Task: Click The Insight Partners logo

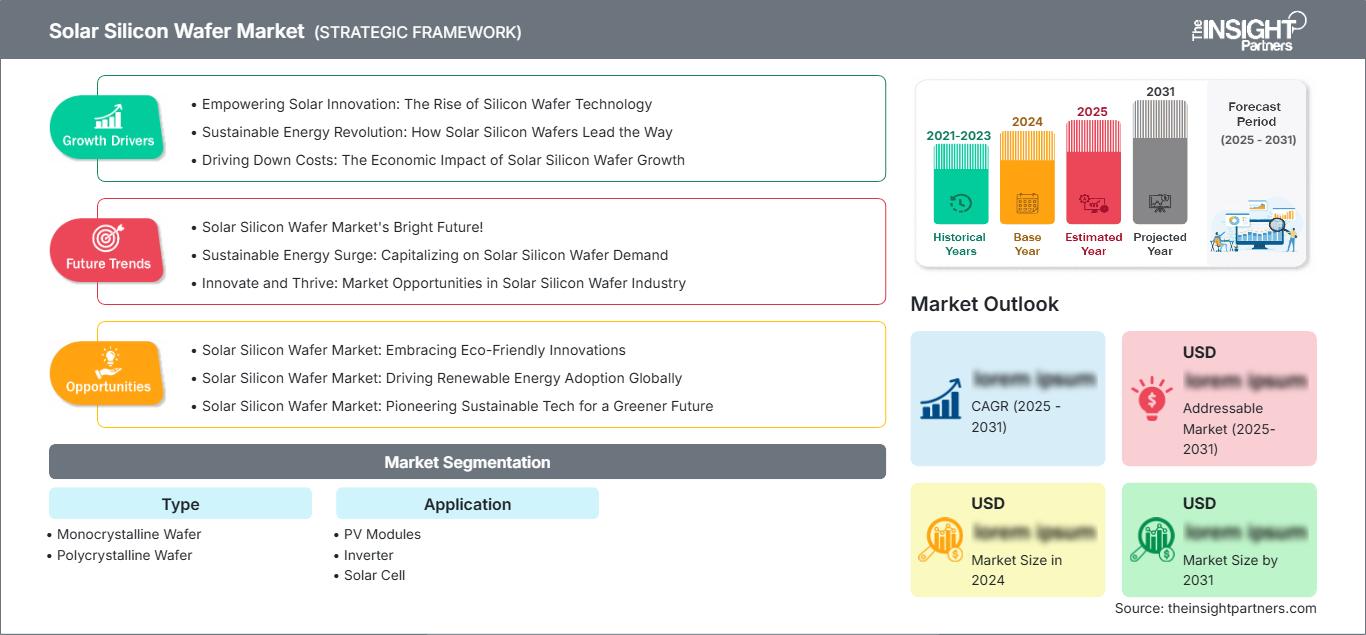Action: point(1248,31)
